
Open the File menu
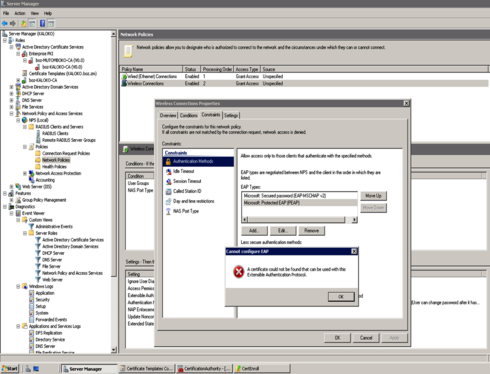click(6, 13)
